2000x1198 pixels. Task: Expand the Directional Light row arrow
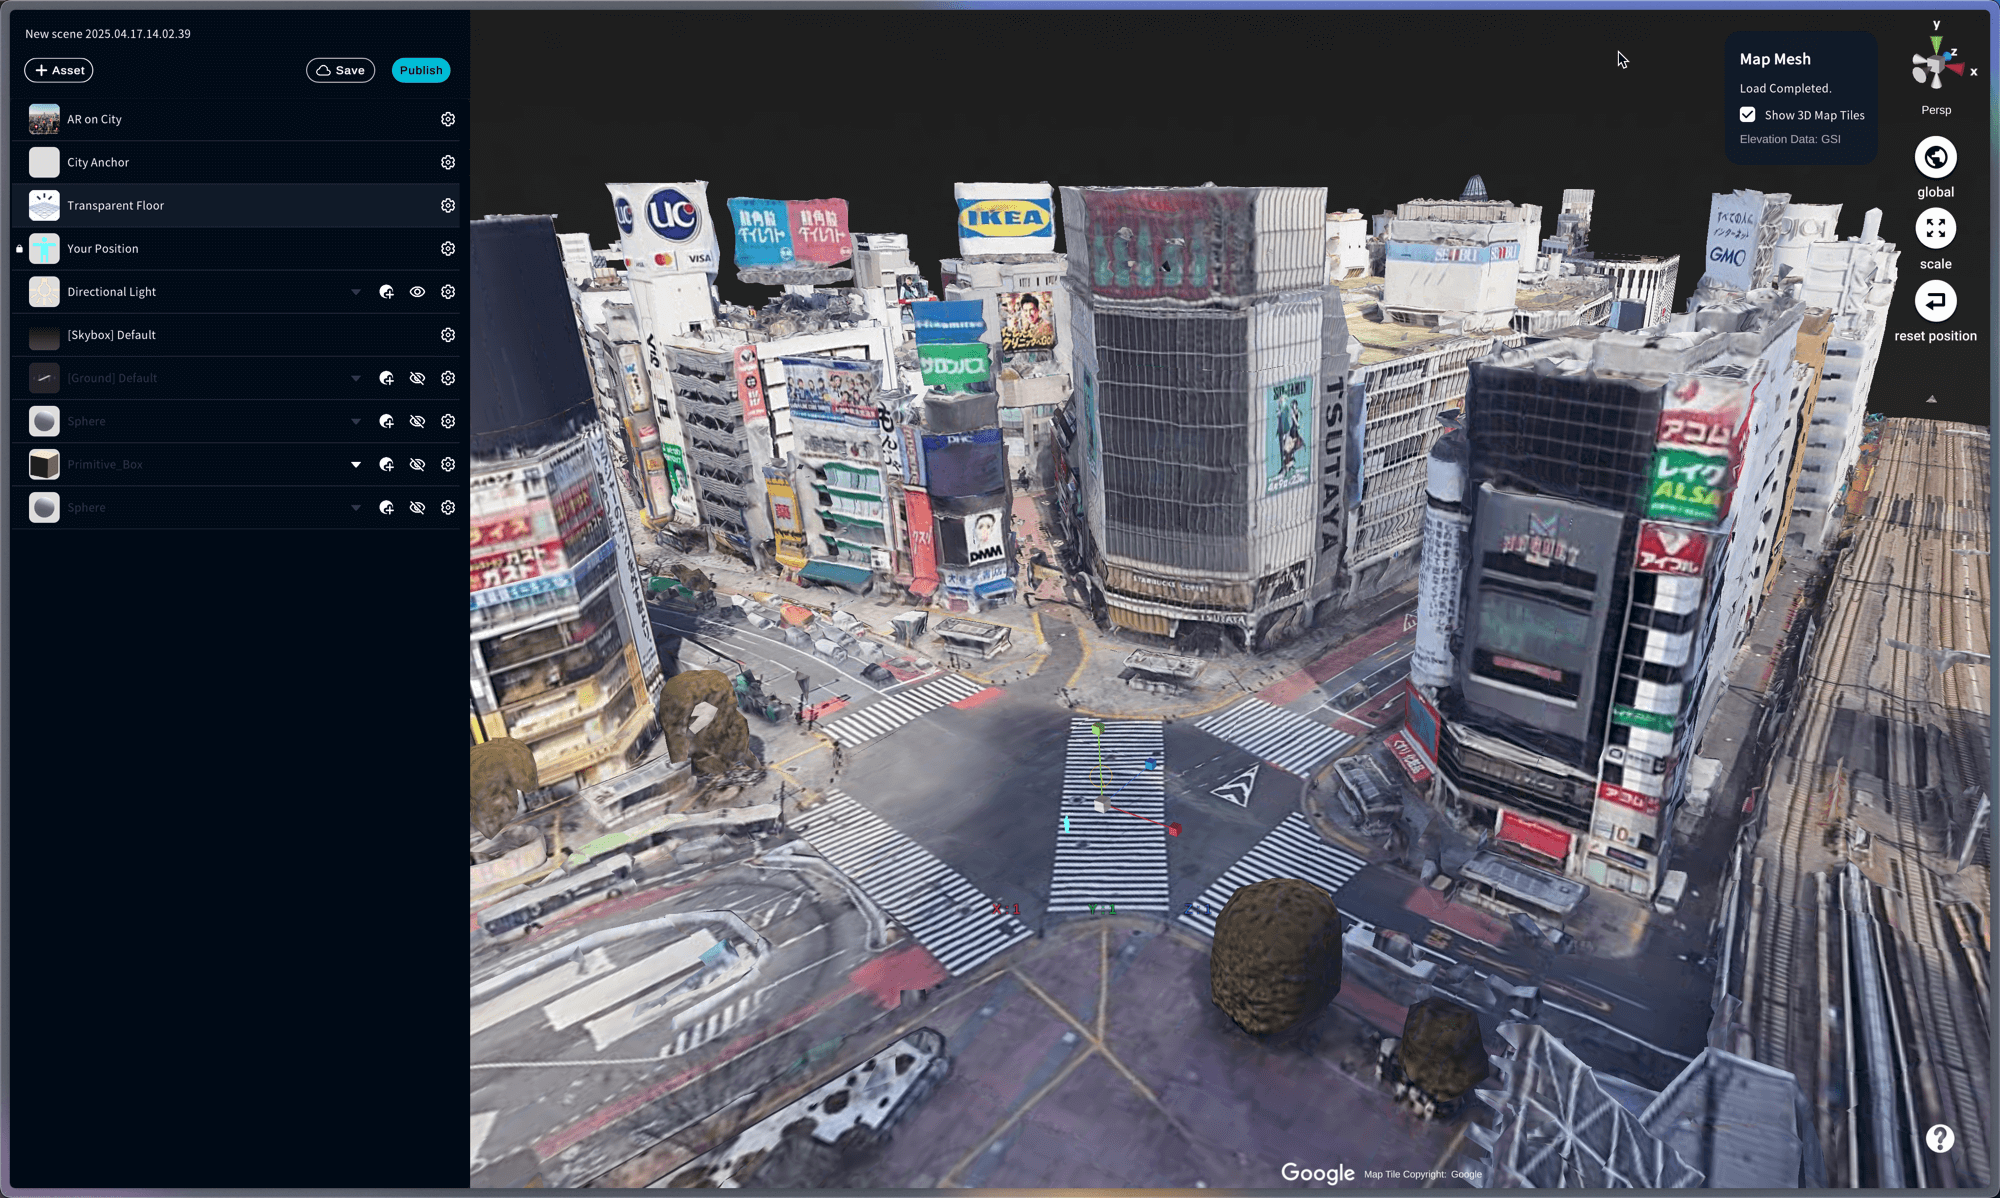tap(355, 292)
